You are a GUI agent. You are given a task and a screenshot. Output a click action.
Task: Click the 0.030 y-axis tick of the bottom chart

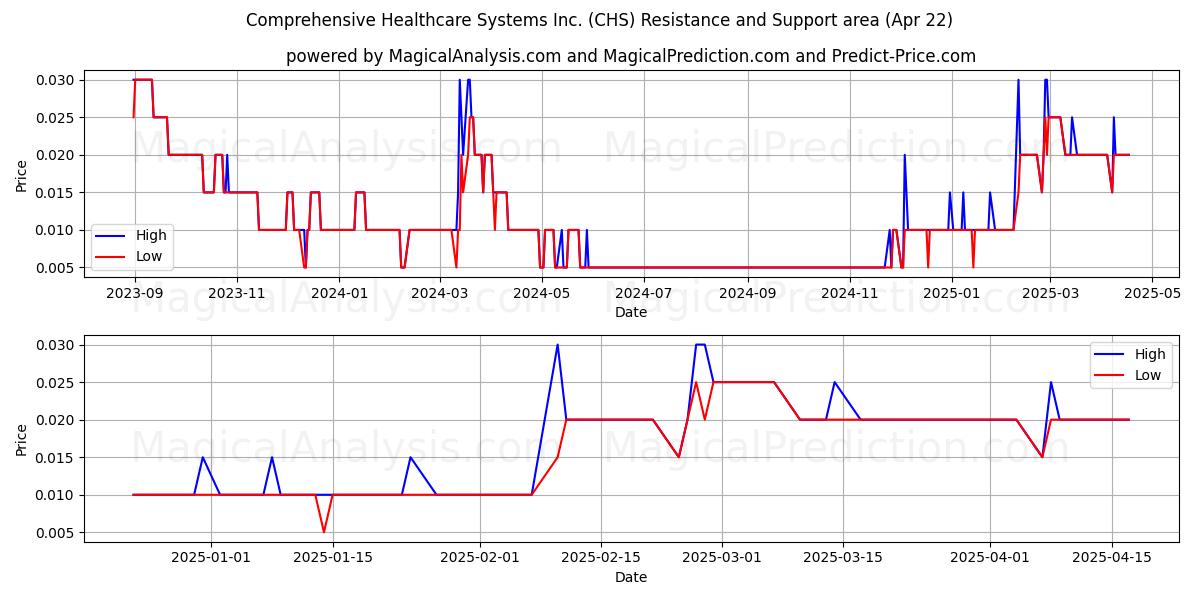coord(57,345)
